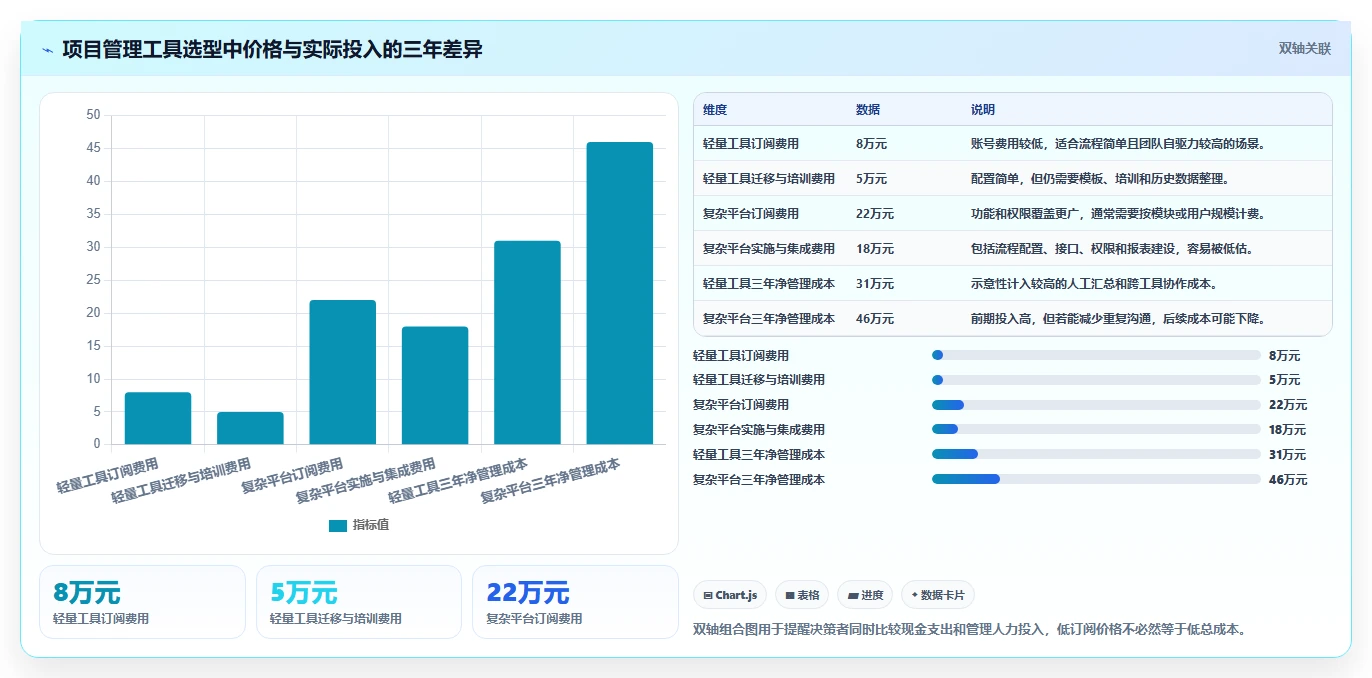The width and height of the screenshot is (1372, 678).
Task: Click the 18万元 value beside the progress bar
Action: (x=1288, y=430)
